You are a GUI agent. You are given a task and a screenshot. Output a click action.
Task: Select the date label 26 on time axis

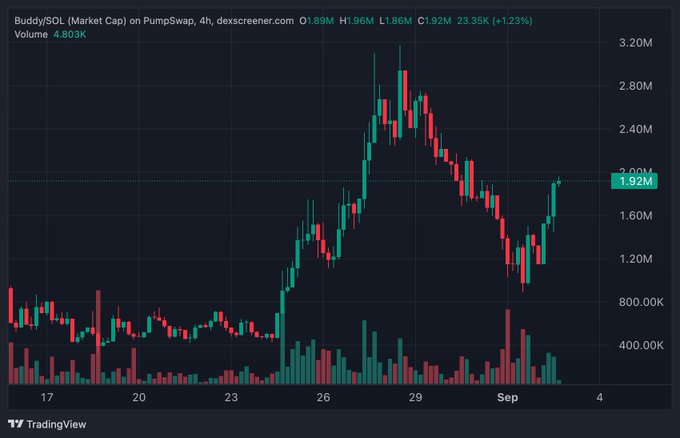(x=323, y=397)
